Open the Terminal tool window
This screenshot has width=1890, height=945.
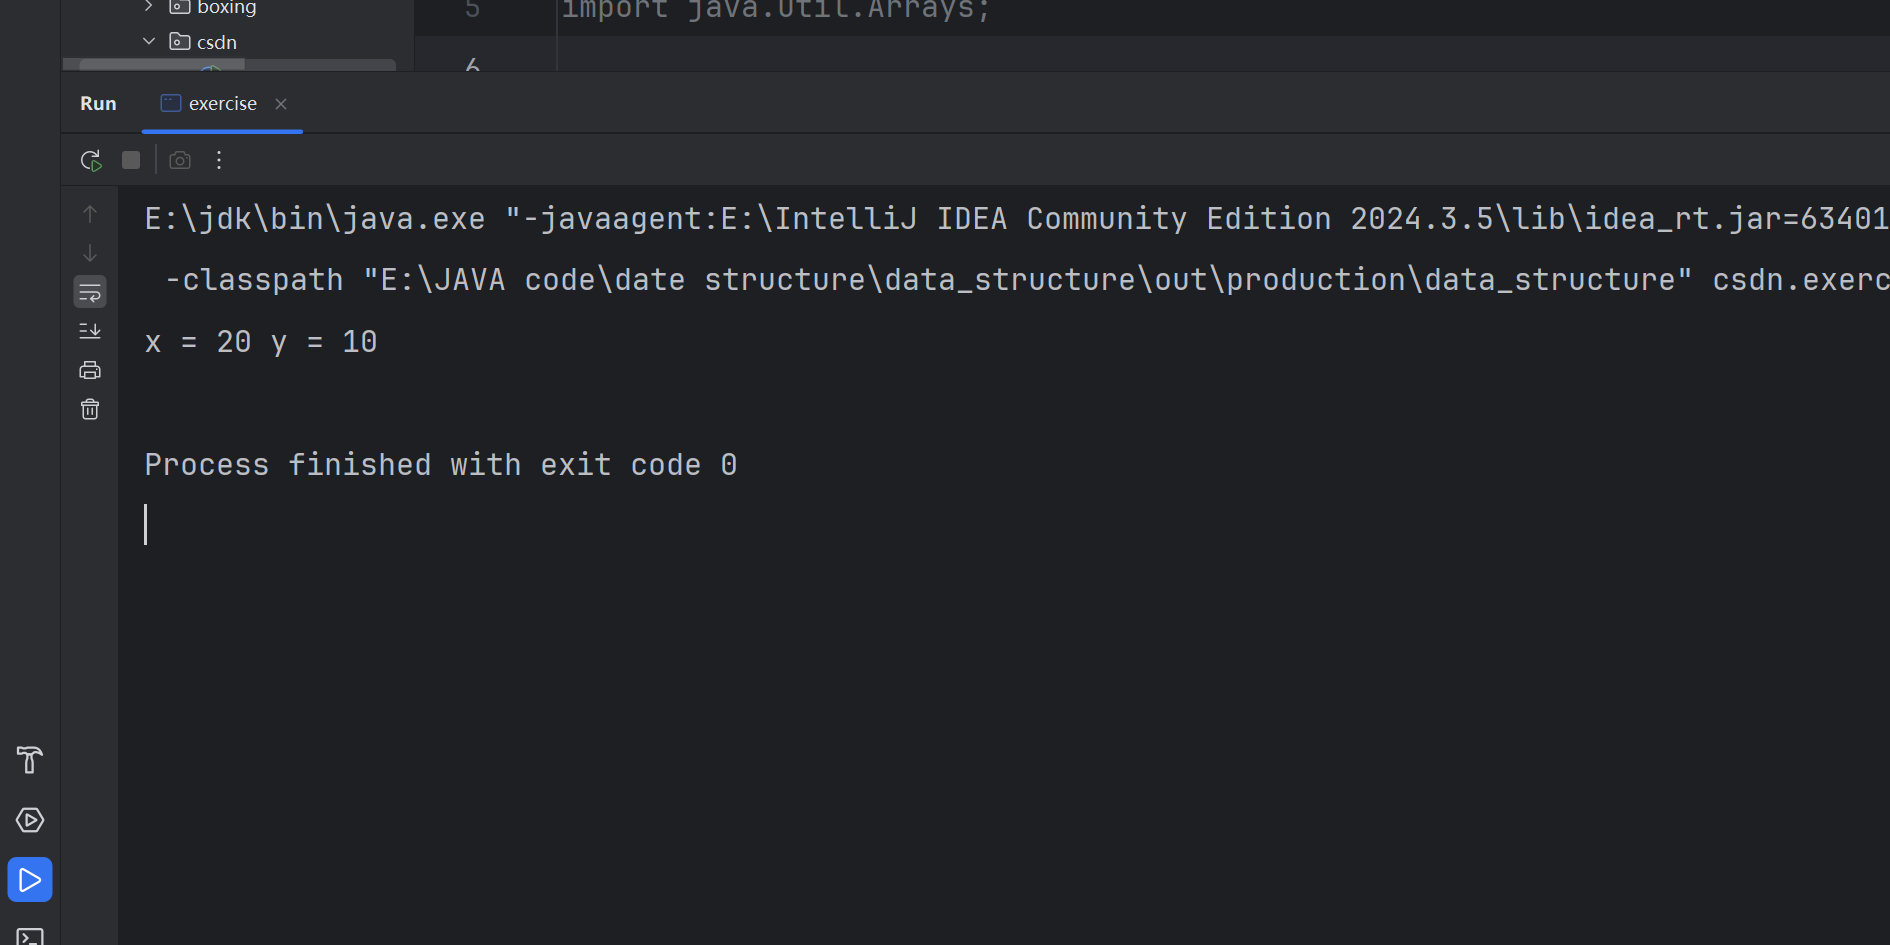tap(30, 937)
